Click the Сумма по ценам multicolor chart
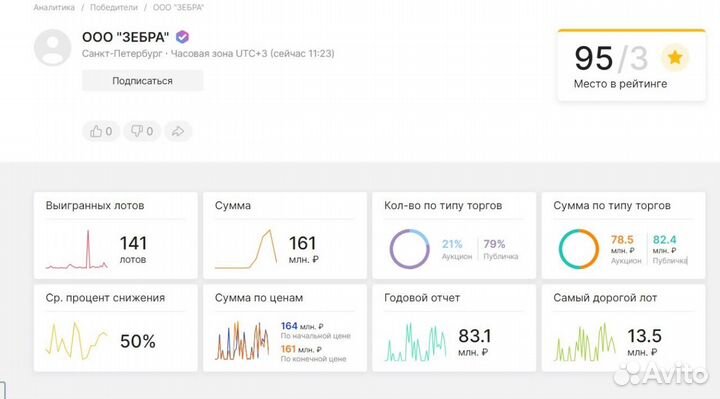Image resolution: width=720 pixels, height=399 pixels. click(242, 341)
